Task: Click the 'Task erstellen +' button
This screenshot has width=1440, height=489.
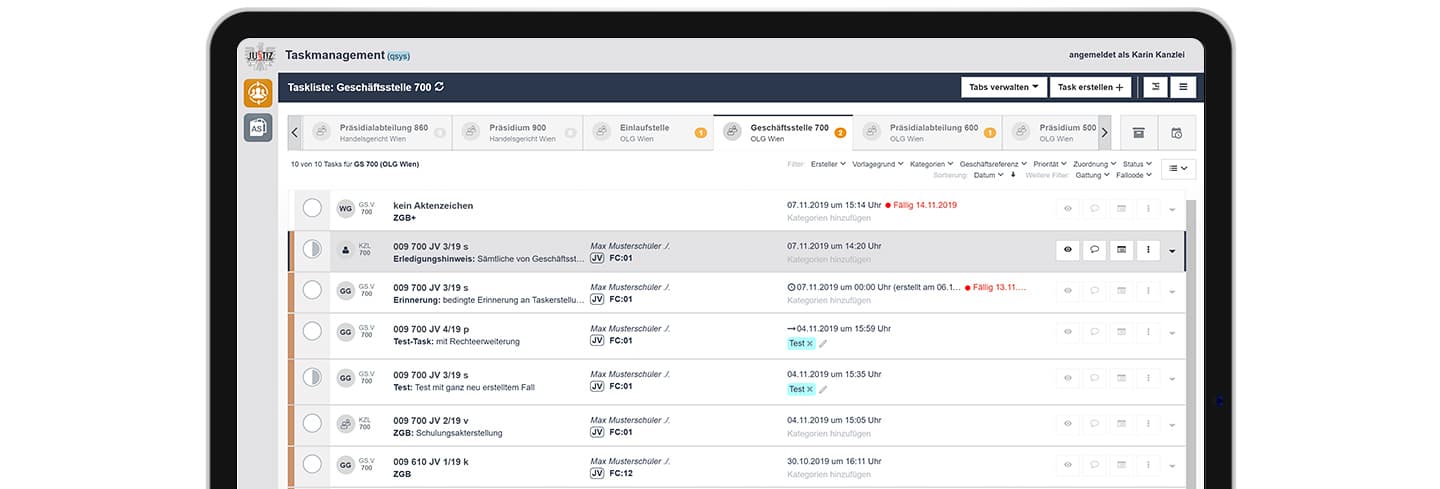Action: [1090, 87]
